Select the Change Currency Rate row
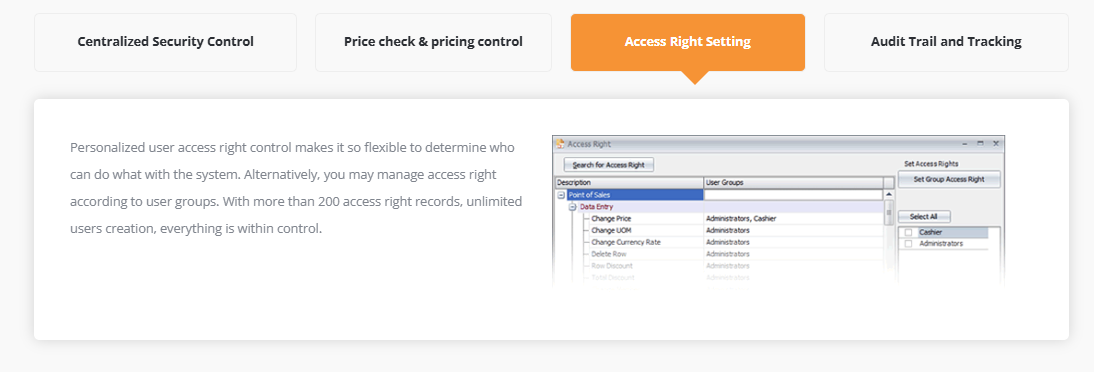 [x=719, y=242]
